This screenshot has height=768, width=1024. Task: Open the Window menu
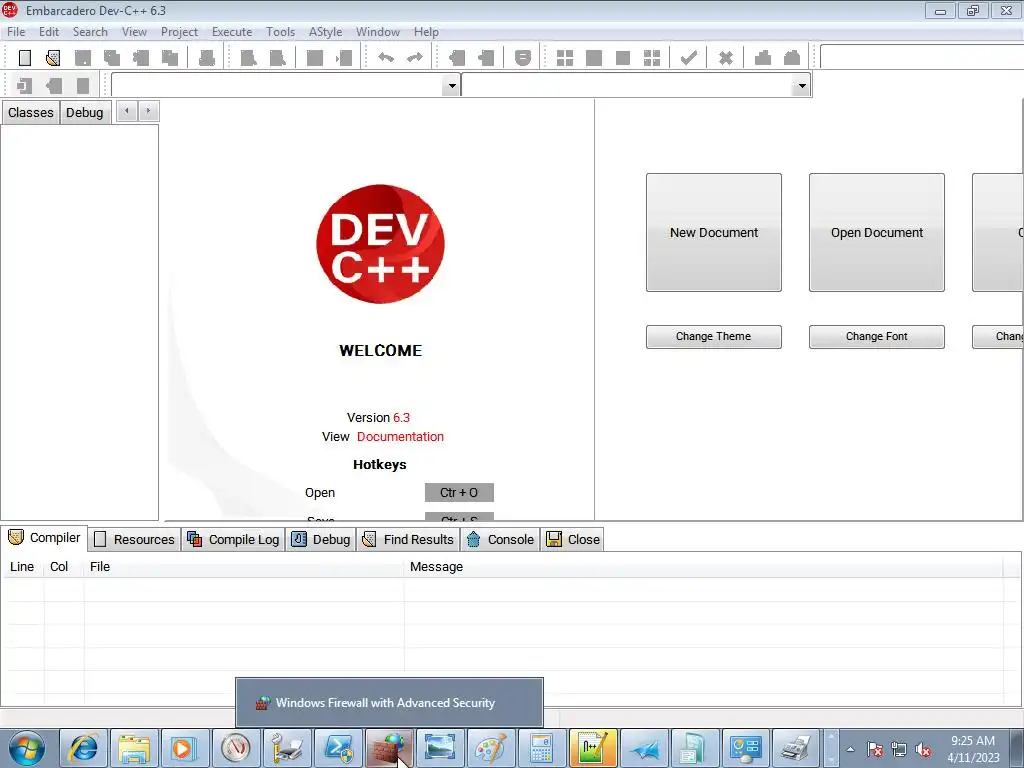[377, 32]
